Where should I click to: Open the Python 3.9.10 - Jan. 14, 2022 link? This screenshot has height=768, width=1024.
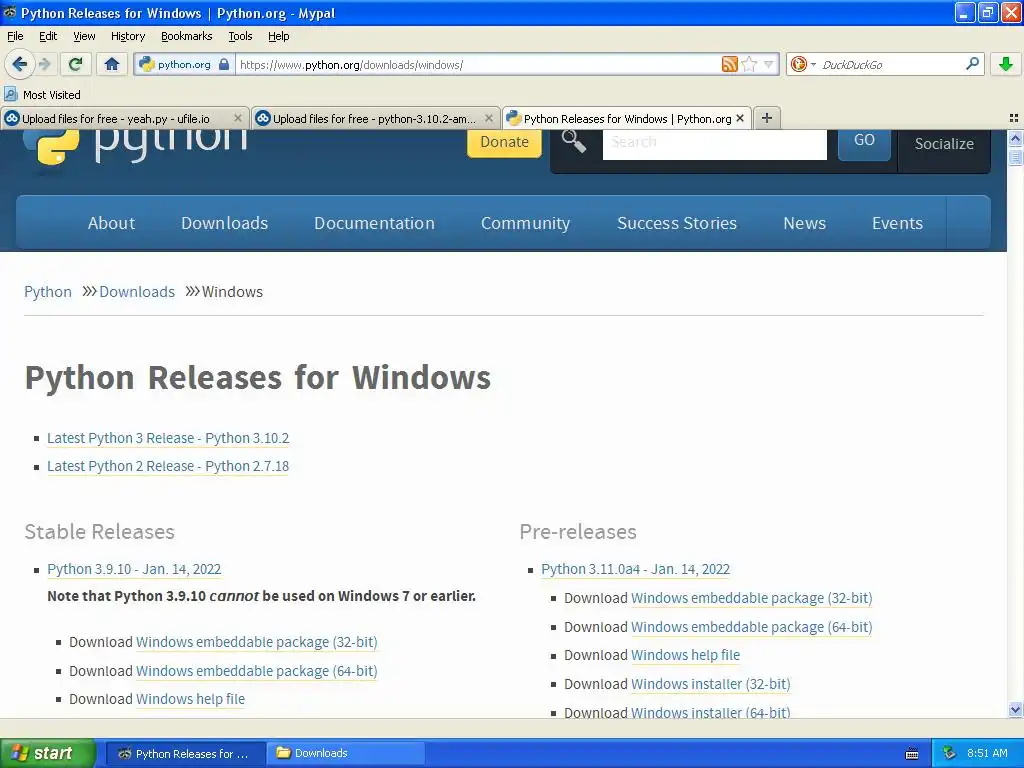(134, 569)
